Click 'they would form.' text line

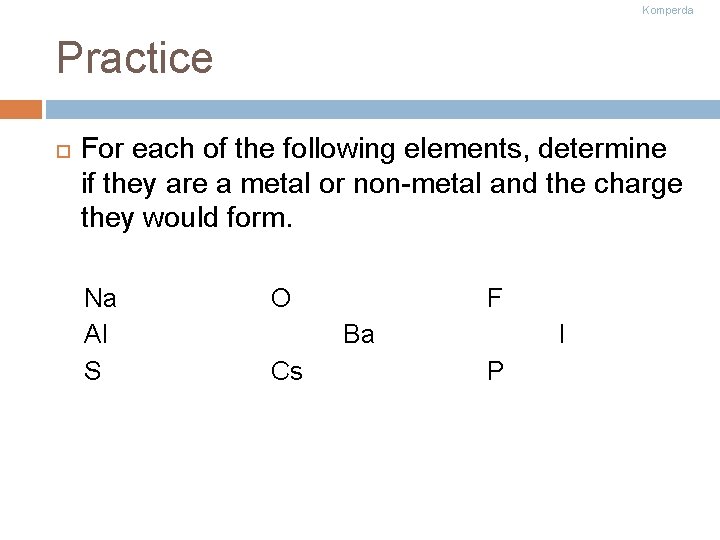coord(186,219)
